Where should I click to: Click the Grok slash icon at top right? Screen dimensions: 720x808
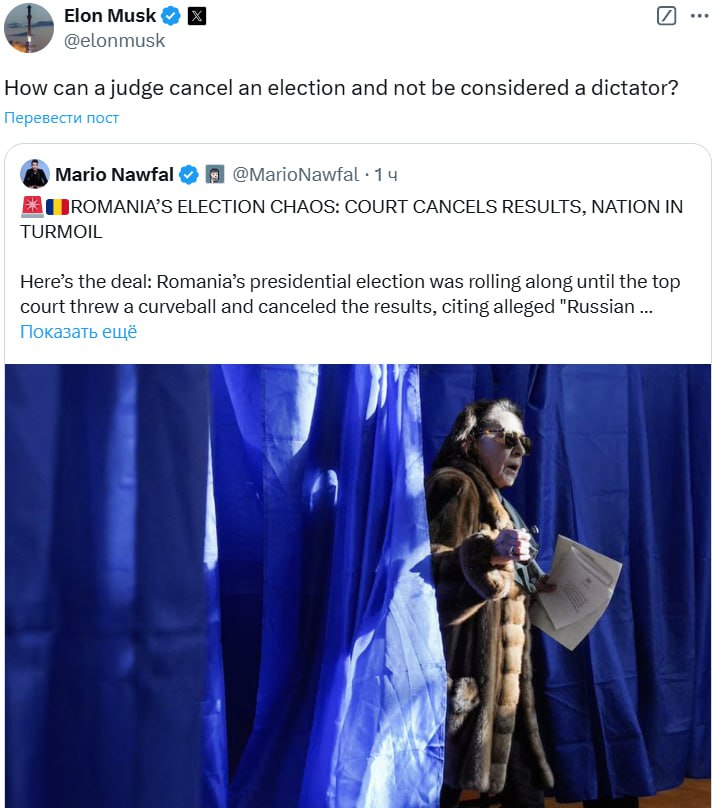pyautogui.click(x=667, y=16)
